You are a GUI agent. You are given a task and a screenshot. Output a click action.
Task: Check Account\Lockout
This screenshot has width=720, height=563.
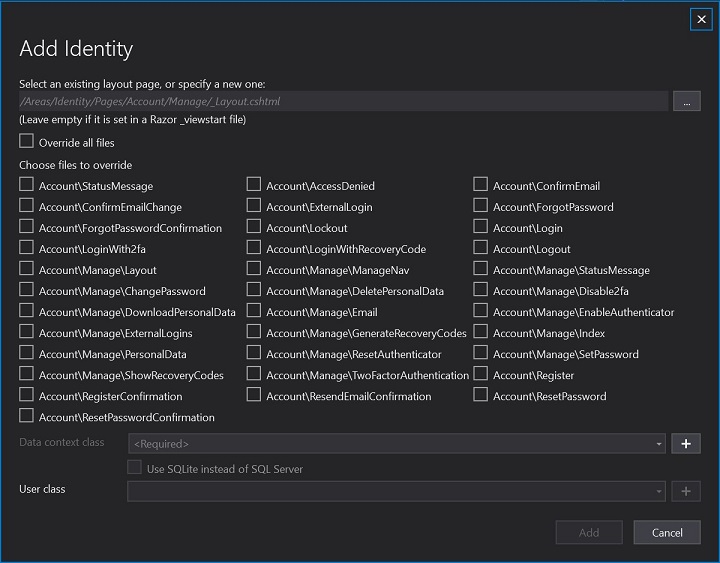click(x=253, y=226)
